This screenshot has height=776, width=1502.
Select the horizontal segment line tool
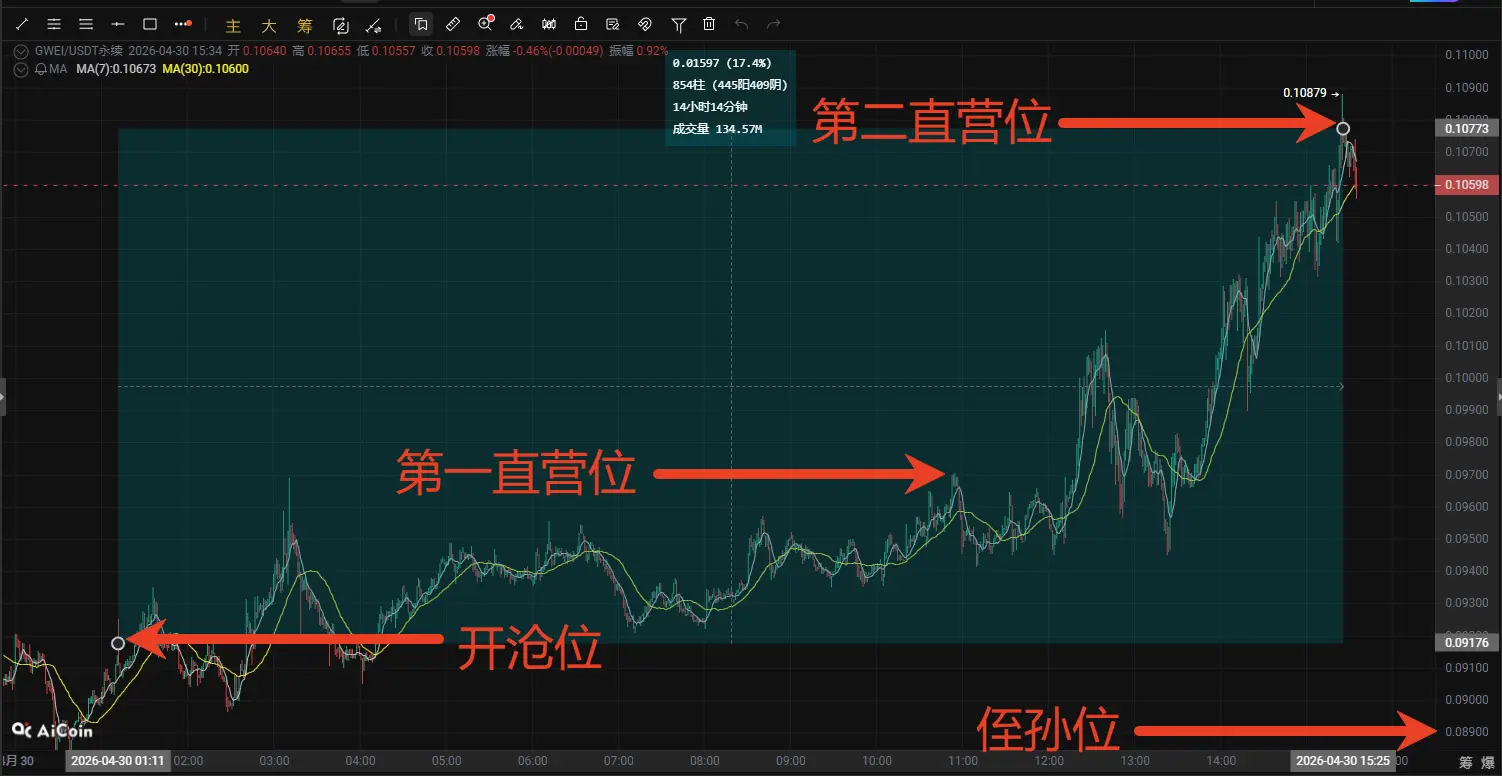[x=118, y=24]
